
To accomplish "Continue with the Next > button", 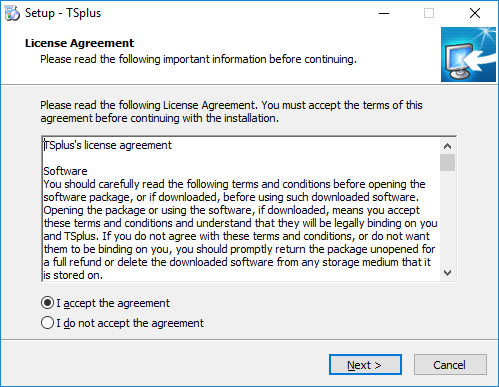I will [x=365, y=365].
